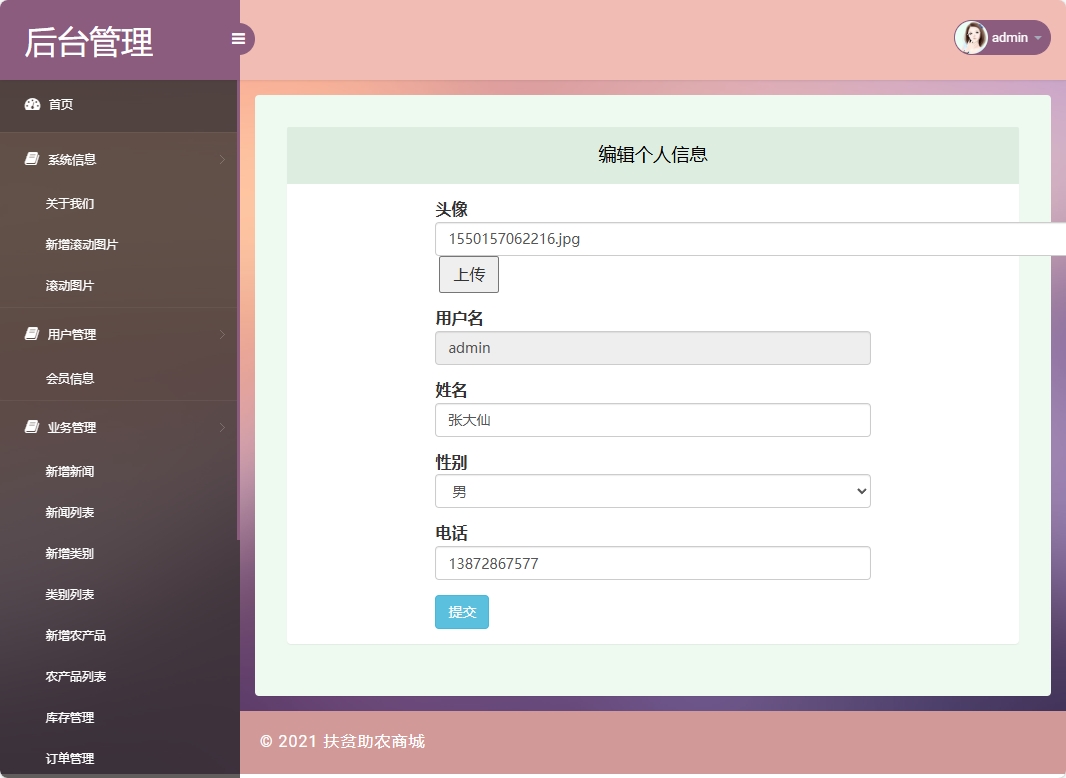Click the 用户名 field label

tap(460, 318)
